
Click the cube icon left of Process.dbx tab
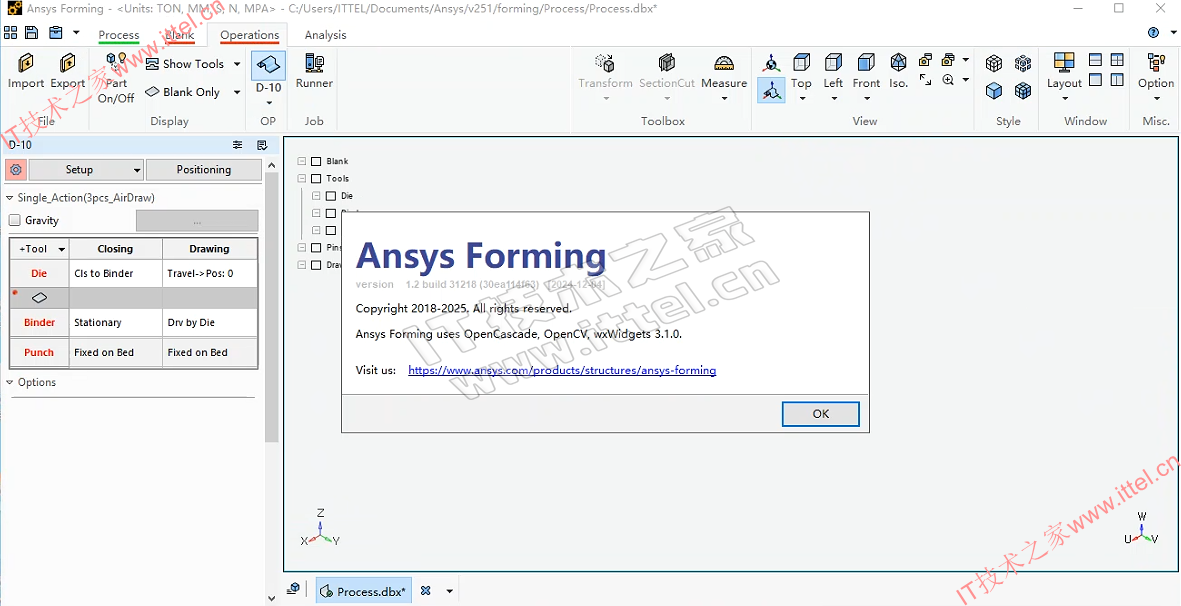[294, 589]
